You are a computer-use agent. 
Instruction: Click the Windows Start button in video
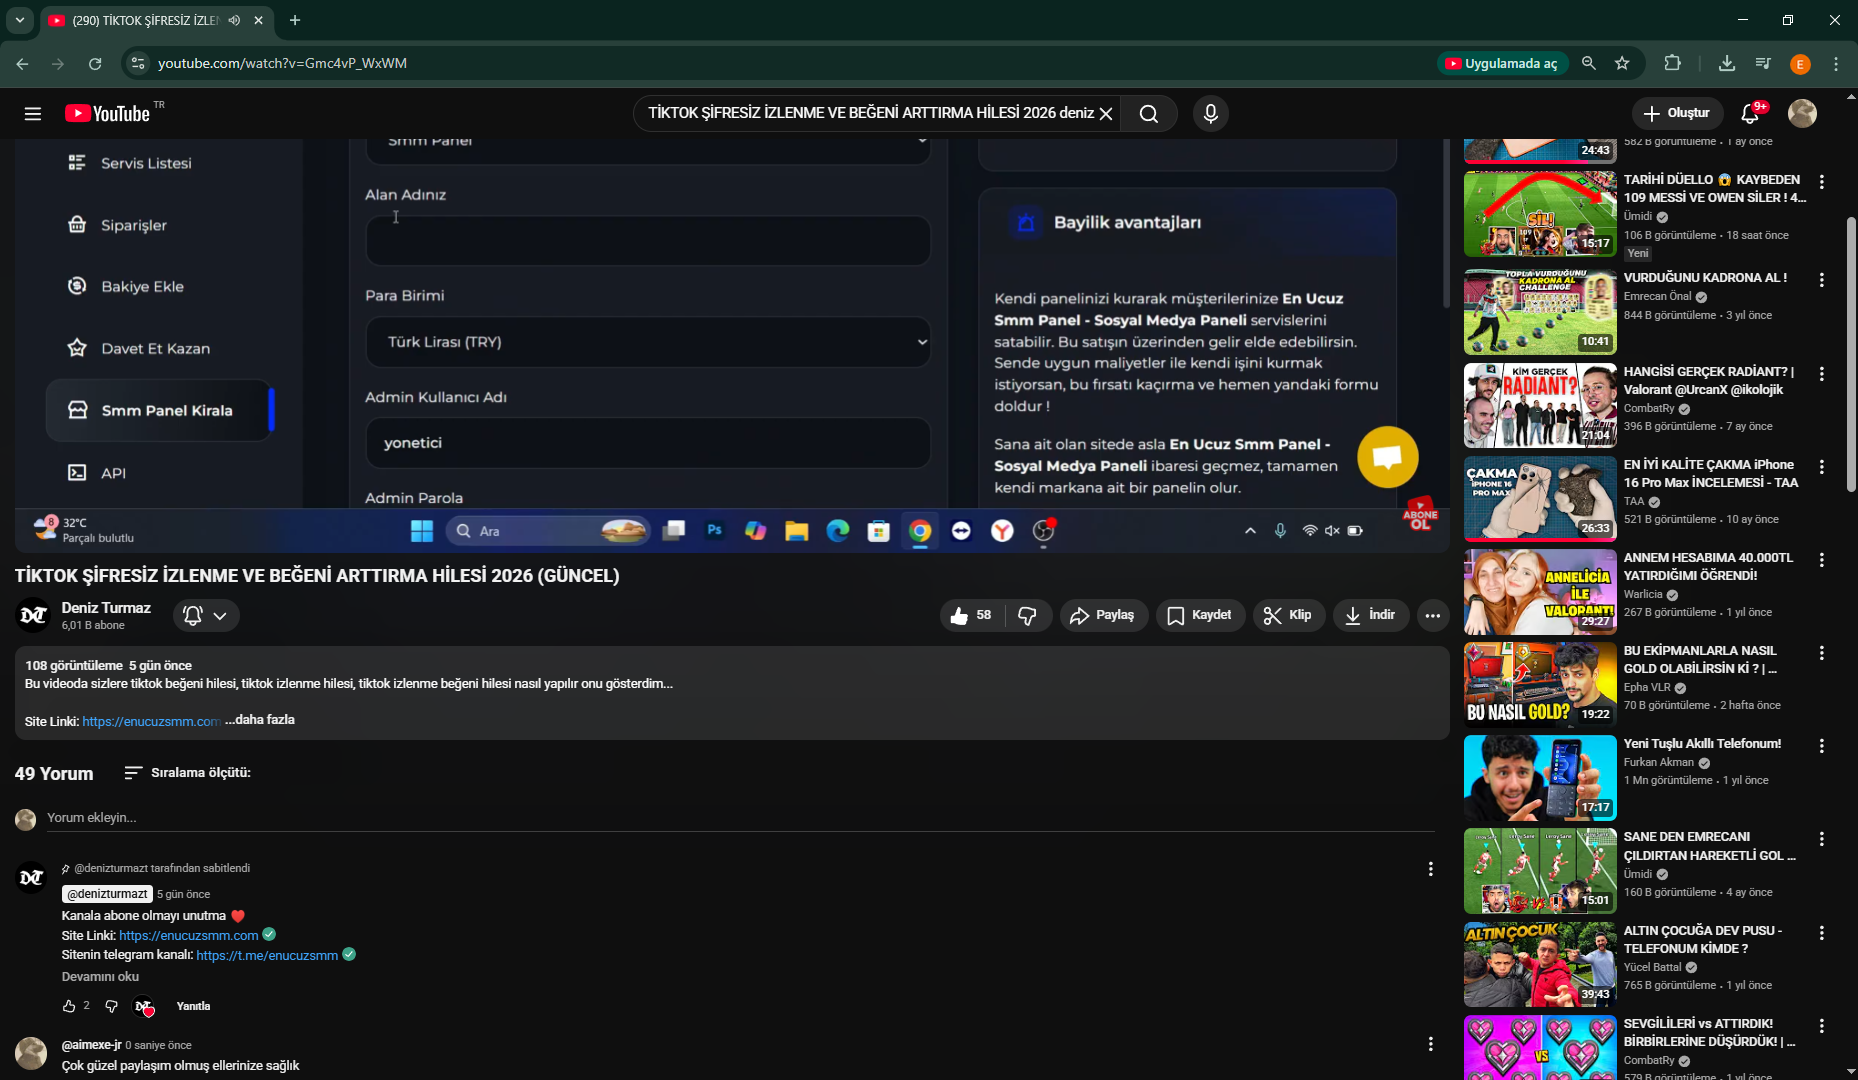tap(422, 531)
